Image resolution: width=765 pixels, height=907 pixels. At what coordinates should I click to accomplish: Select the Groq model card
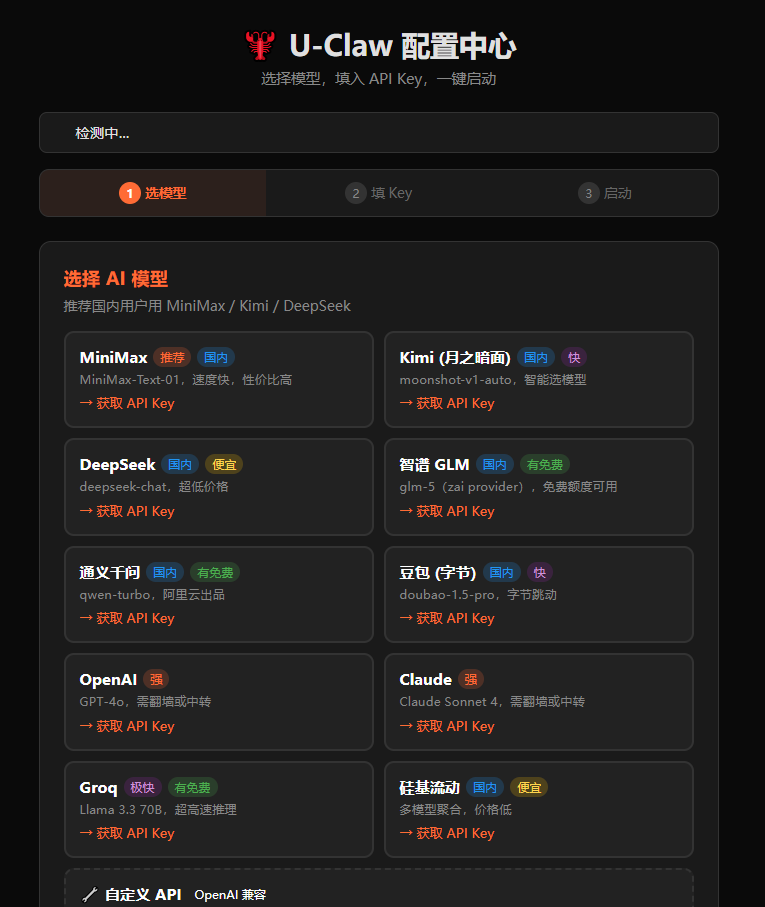(219, 809)
